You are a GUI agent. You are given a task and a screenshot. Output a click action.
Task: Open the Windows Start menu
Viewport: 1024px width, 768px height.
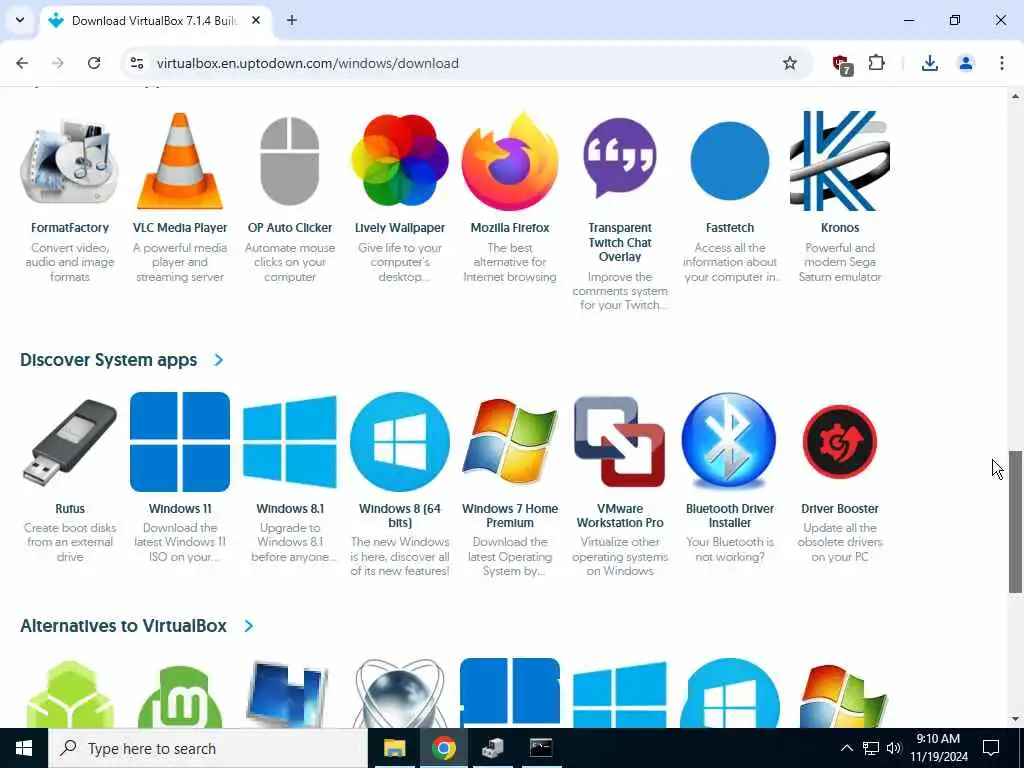tap(24, 748)
